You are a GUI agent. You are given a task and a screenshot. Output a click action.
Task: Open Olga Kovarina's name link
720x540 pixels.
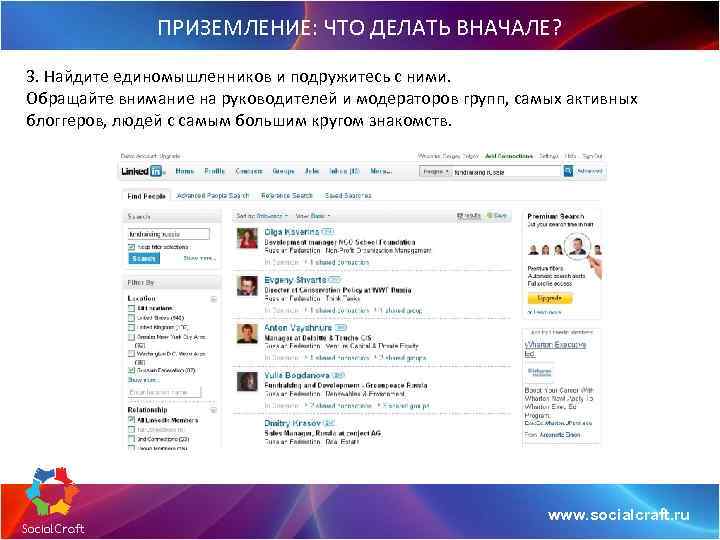(292, 232)
